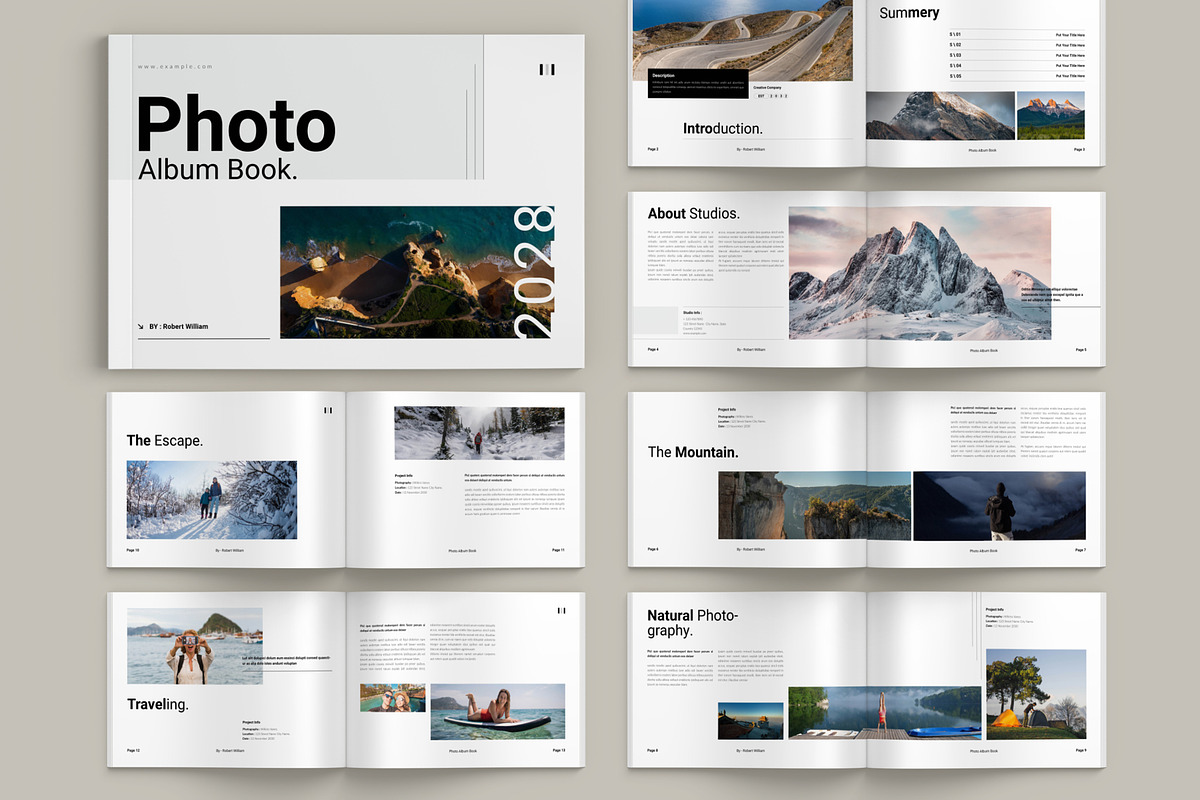
Task: Click 'Page 4' under About Studios
Action: click(653, 350)
